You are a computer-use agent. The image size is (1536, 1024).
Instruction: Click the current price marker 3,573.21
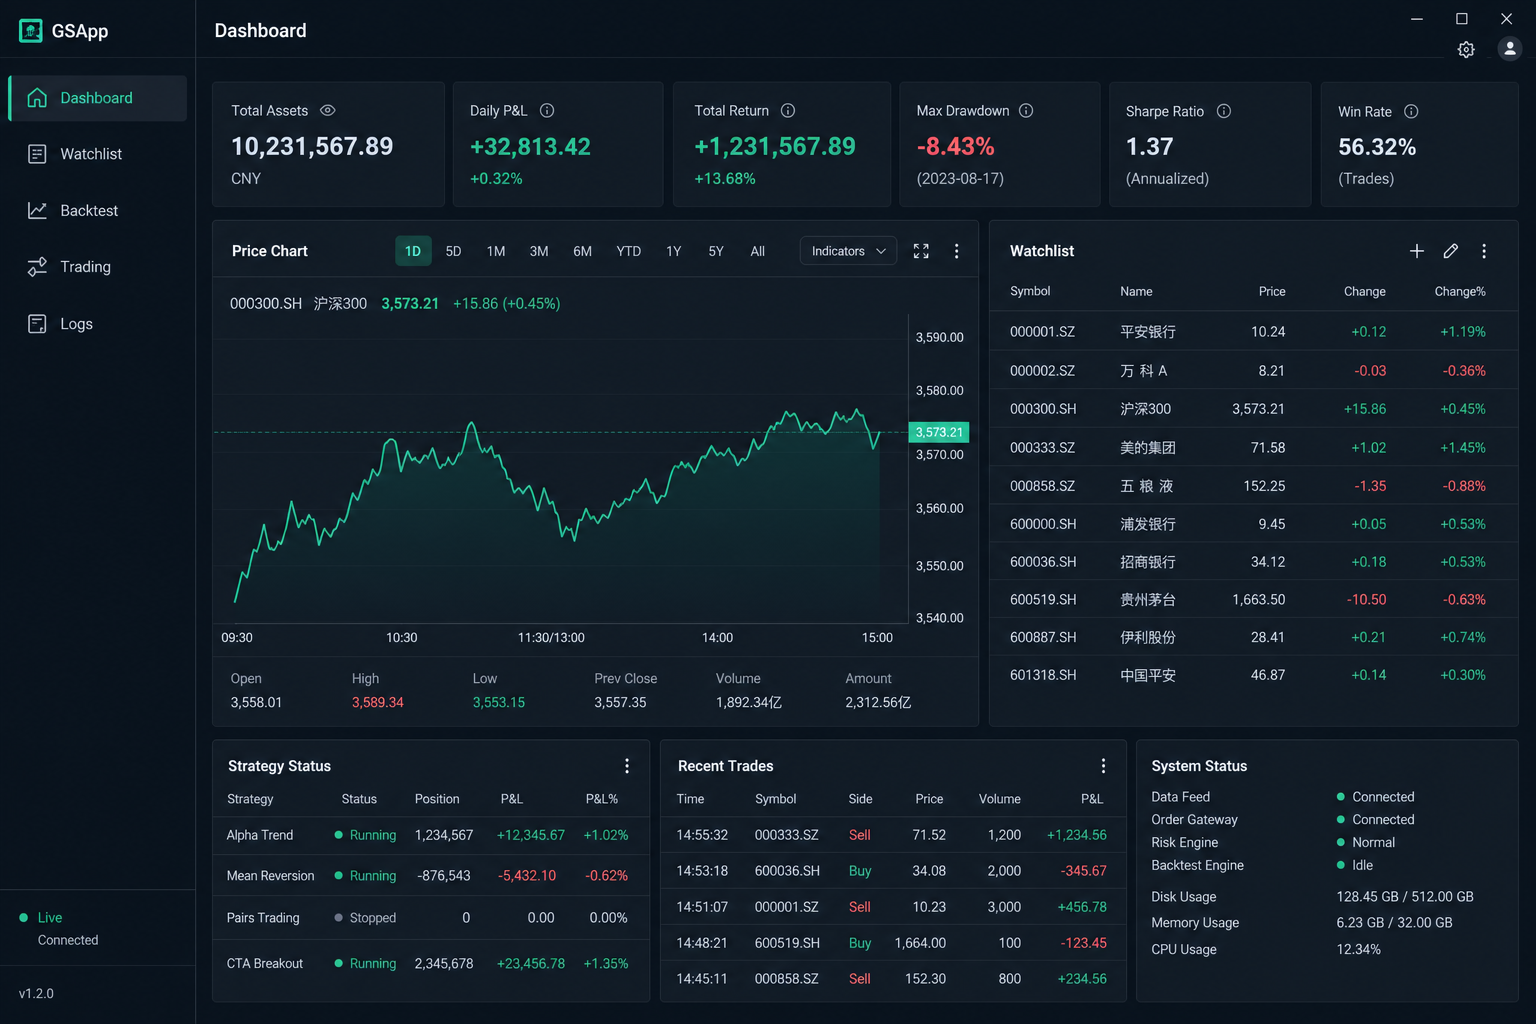(x=939, y=432)
